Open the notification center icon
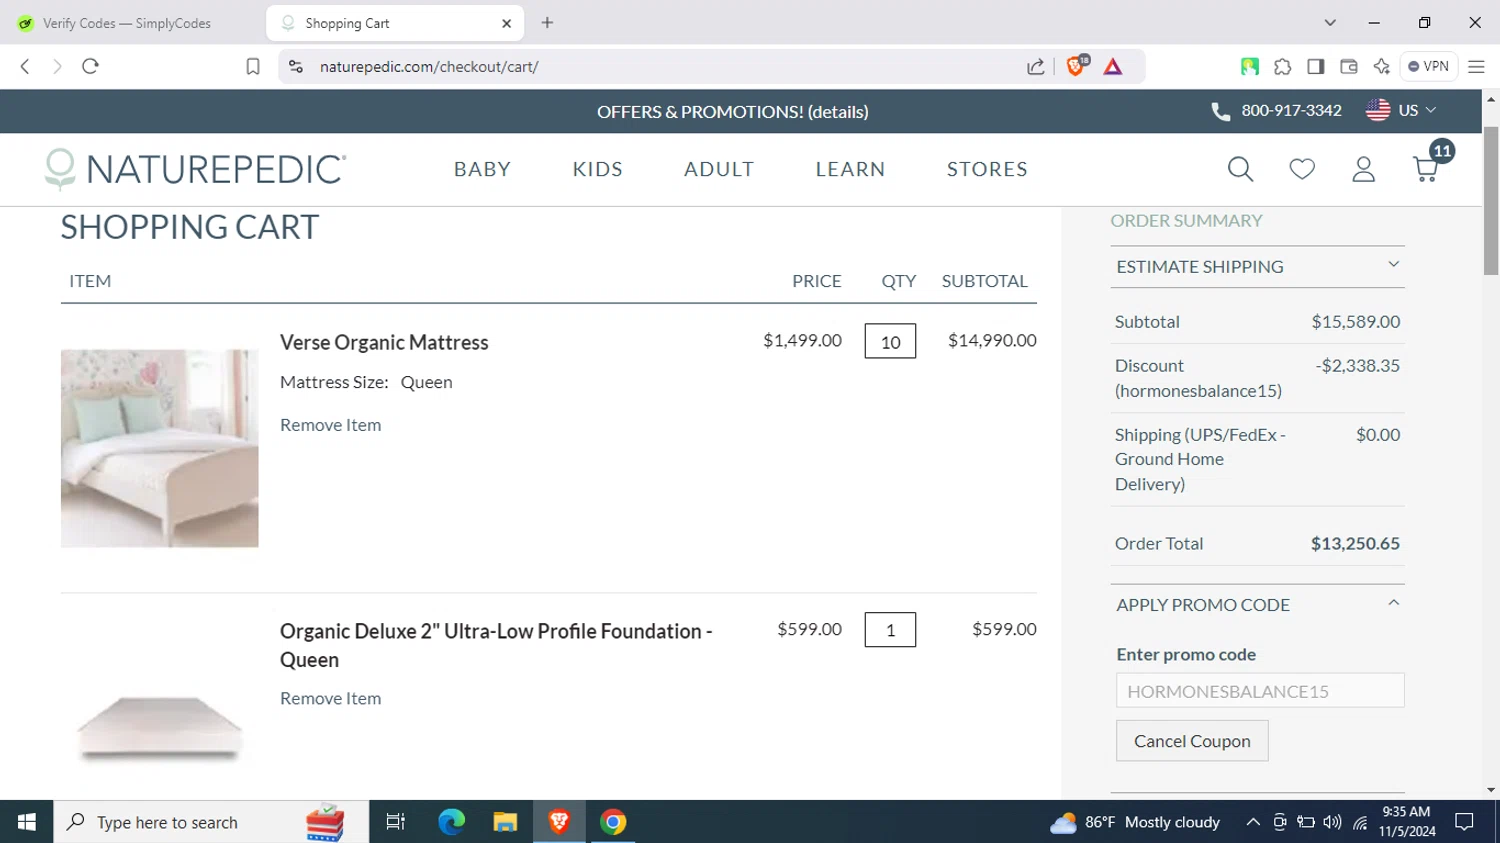The width and height of the screenshot is (1500, 843). pyautogui.click(x=1465, y=822)
